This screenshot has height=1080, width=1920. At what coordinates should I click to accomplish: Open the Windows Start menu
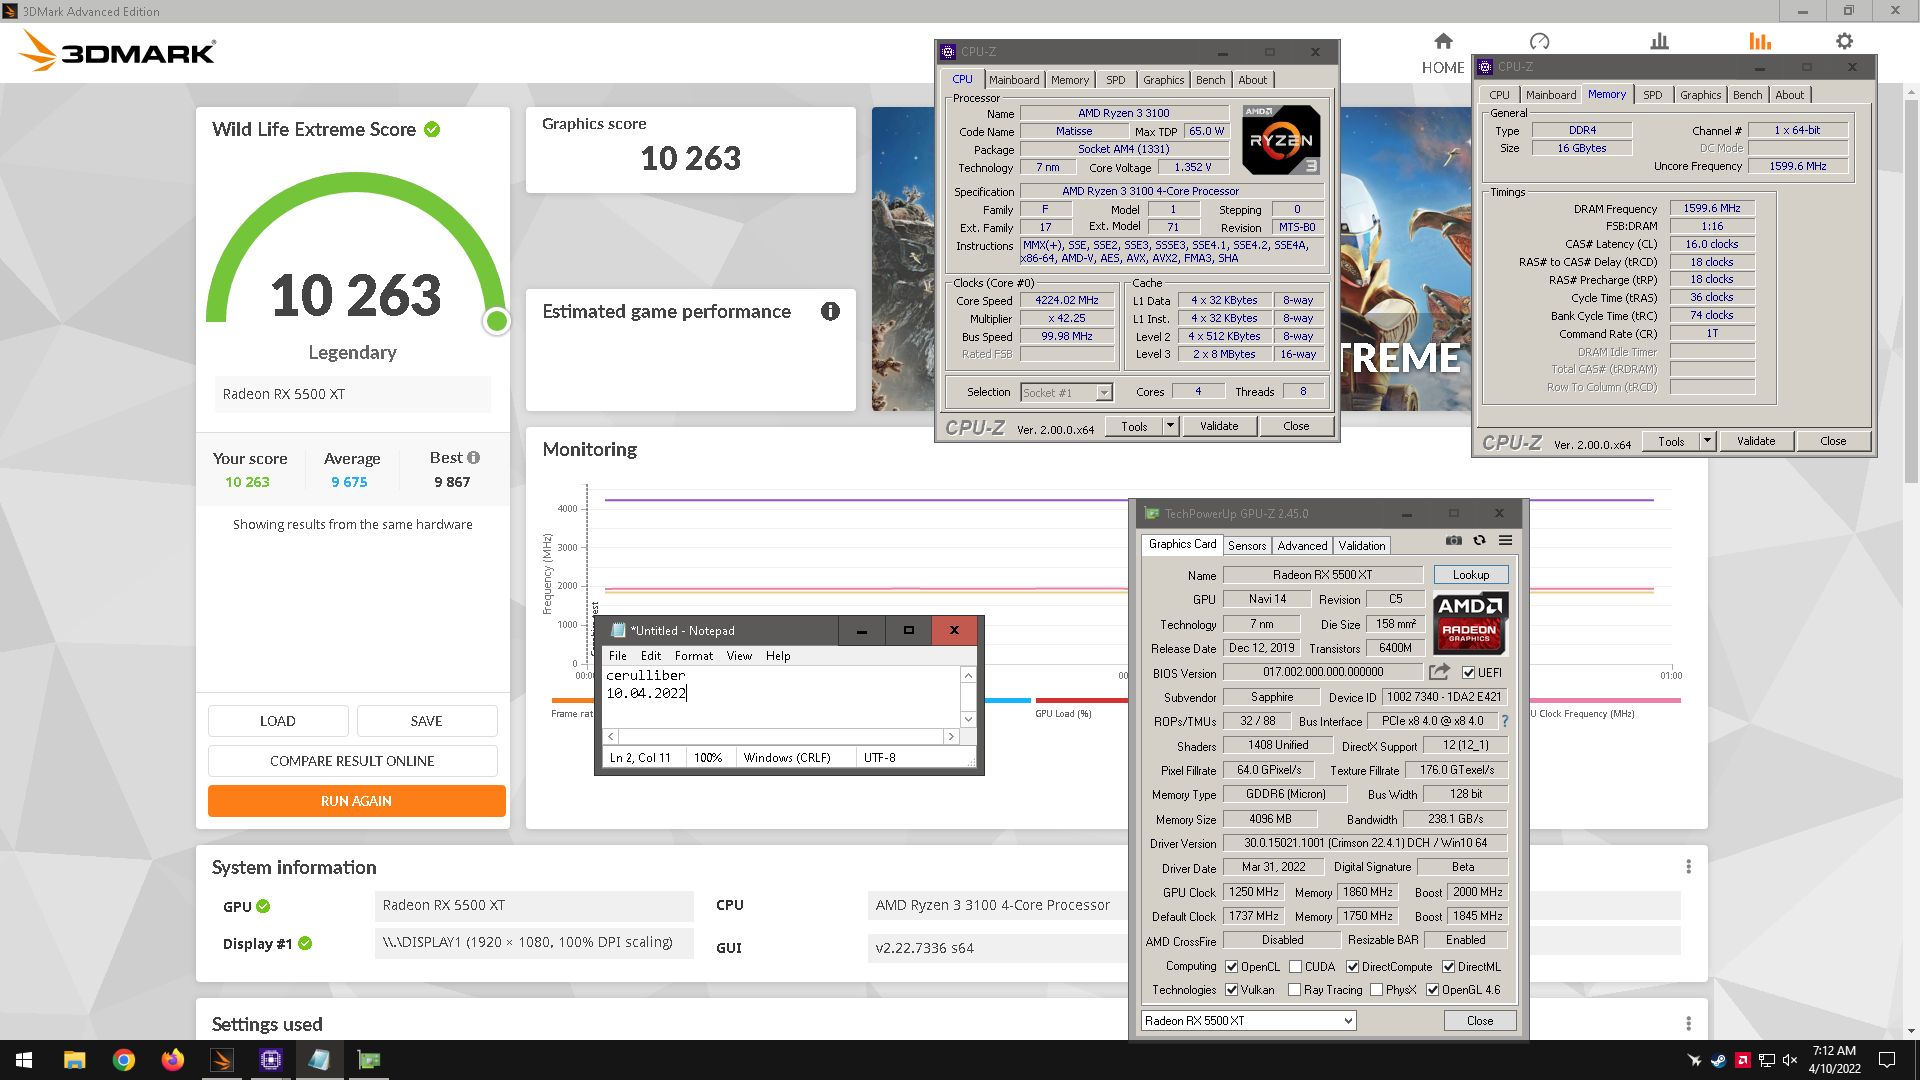24,1060
